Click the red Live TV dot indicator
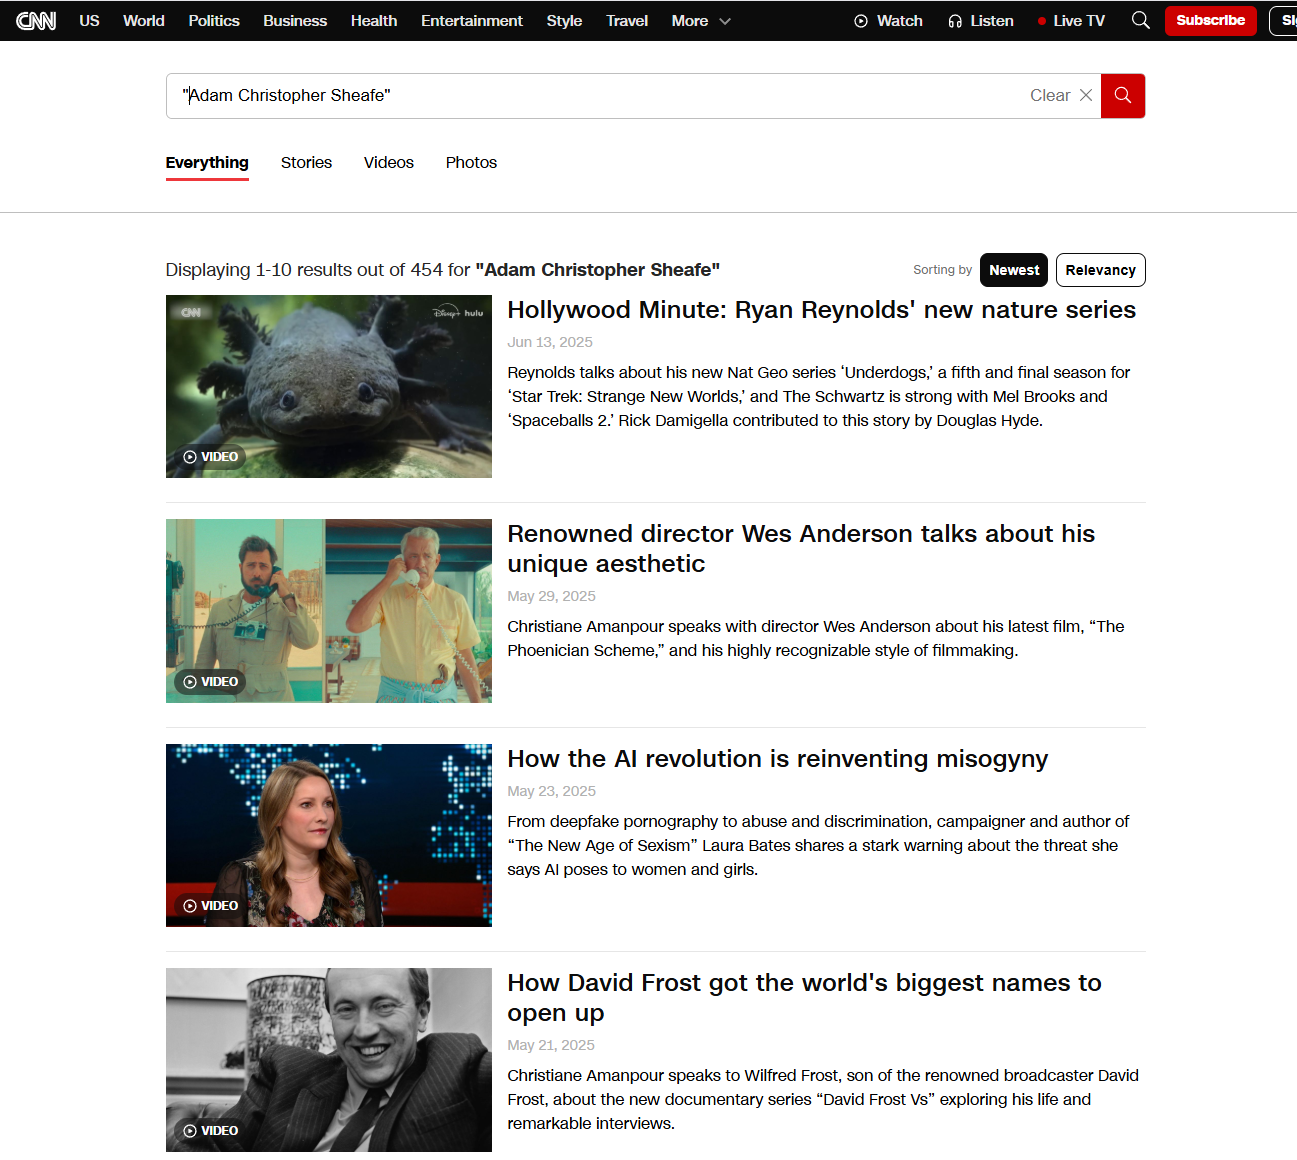 coord(1042,21)
